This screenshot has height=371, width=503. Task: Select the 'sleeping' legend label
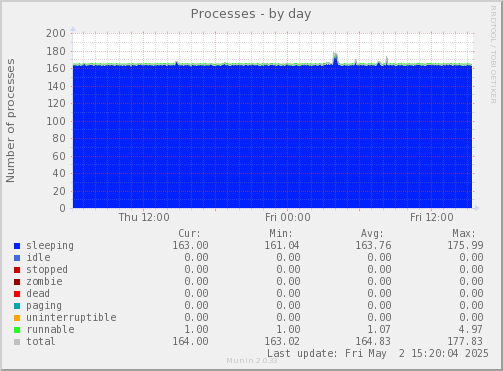point(50,246)
